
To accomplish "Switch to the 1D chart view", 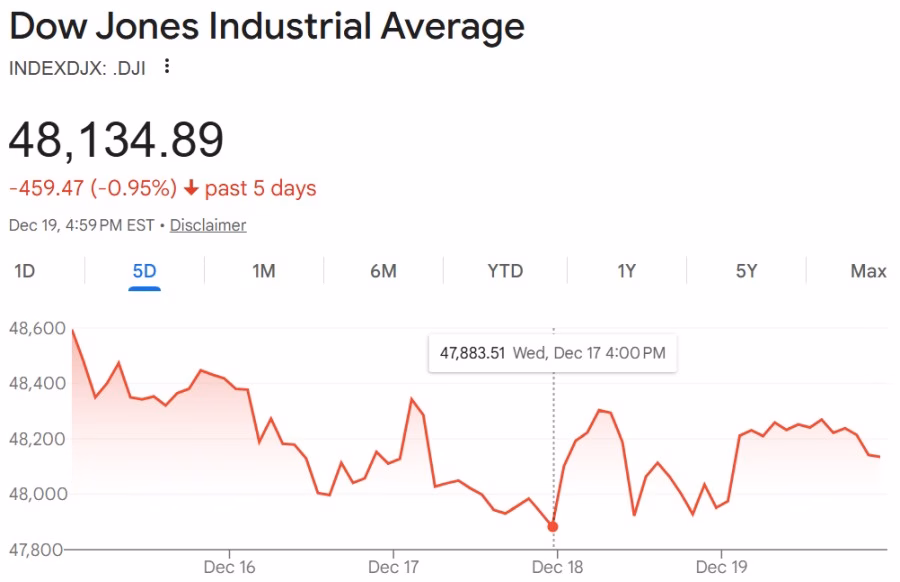I will pyautogui.click(x=24, y=271).
